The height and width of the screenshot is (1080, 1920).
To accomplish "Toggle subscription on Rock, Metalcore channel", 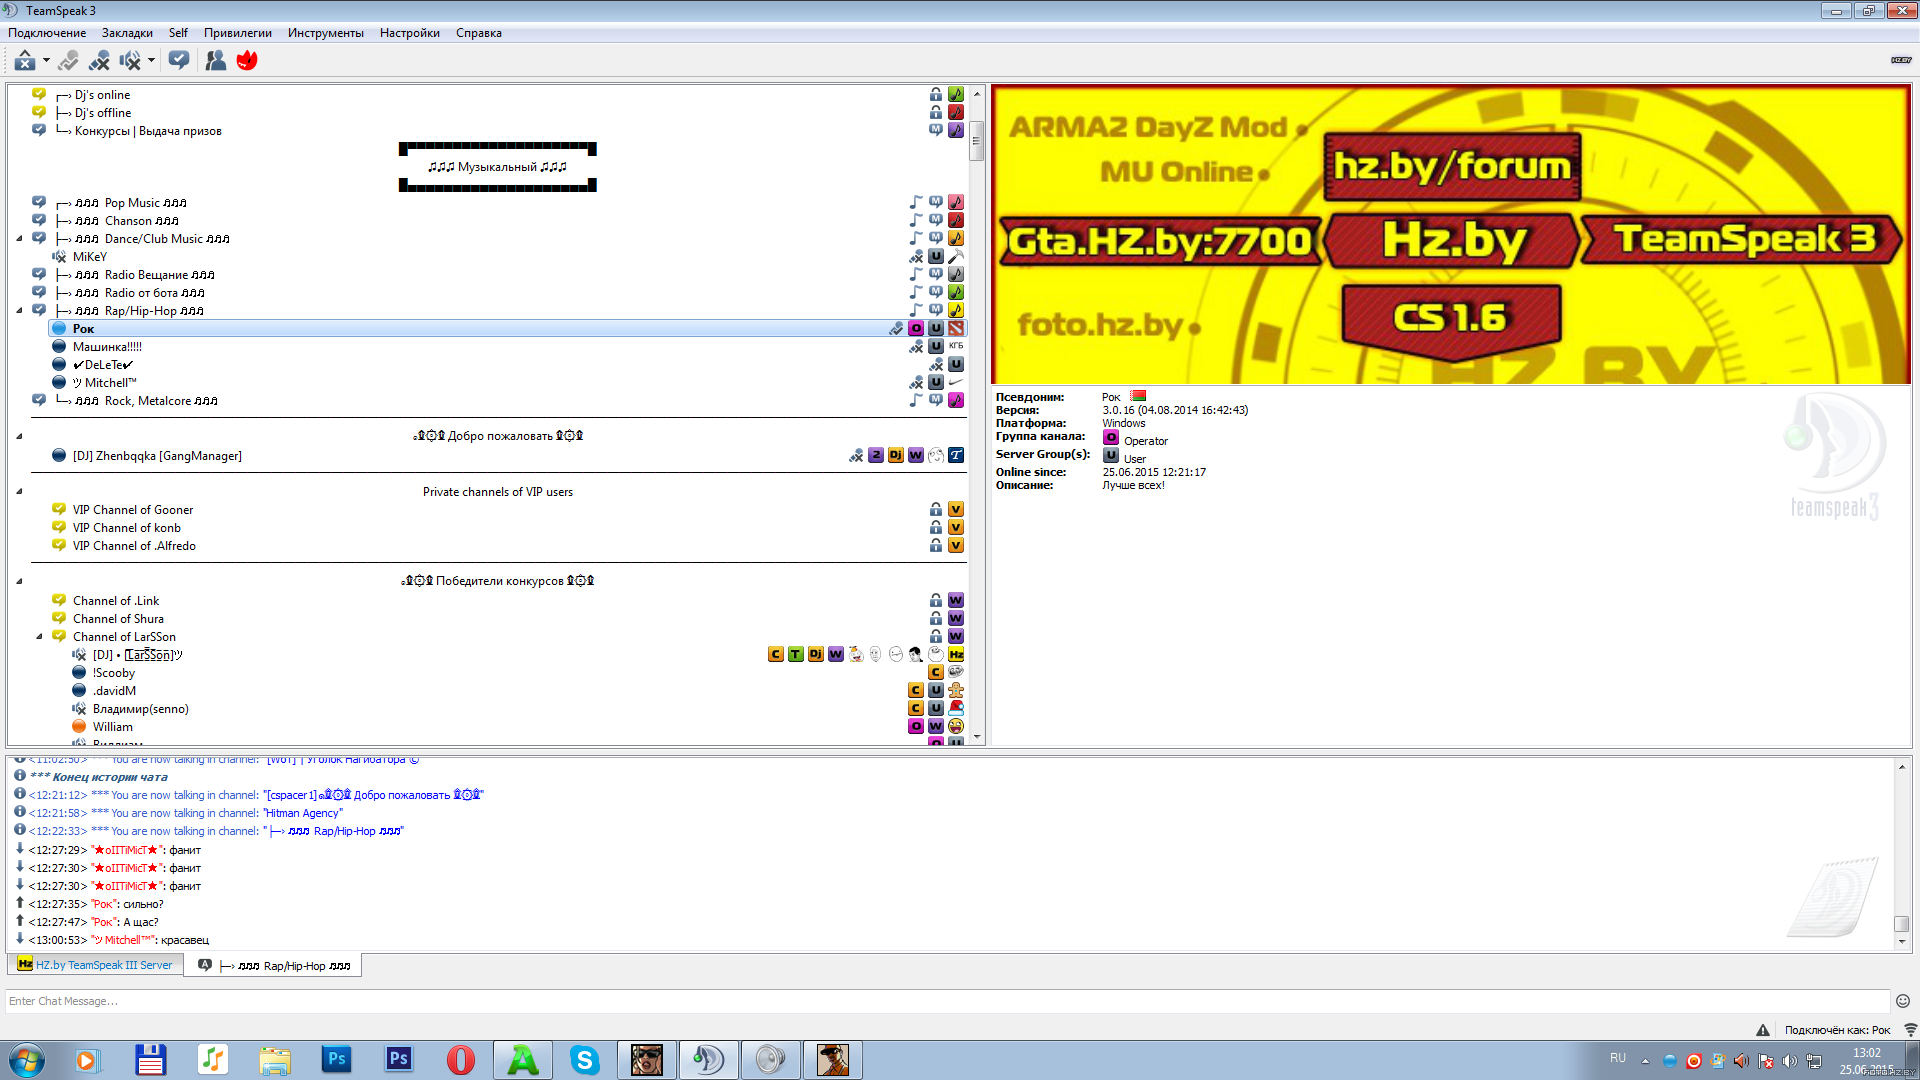I will 39,400.
